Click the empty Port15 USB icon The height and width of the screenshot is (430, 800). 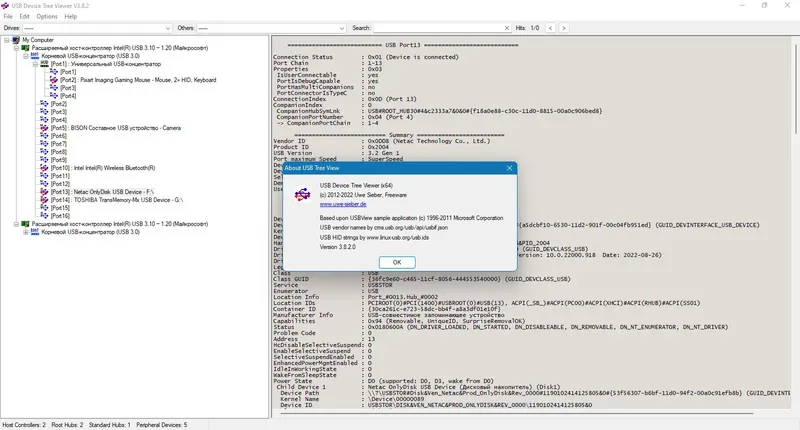[44, 208]
